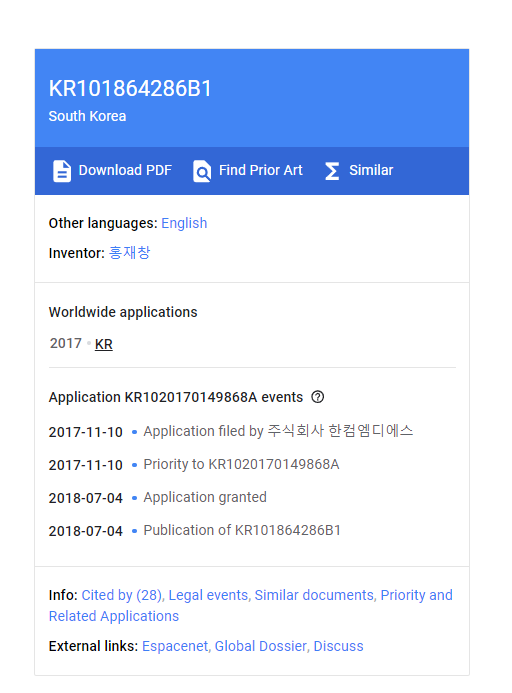The height and width of the screenshot is (693, 512).
Task: Click the 2017-11-10 date beside Application filed
Action: [x=86, y=432]
